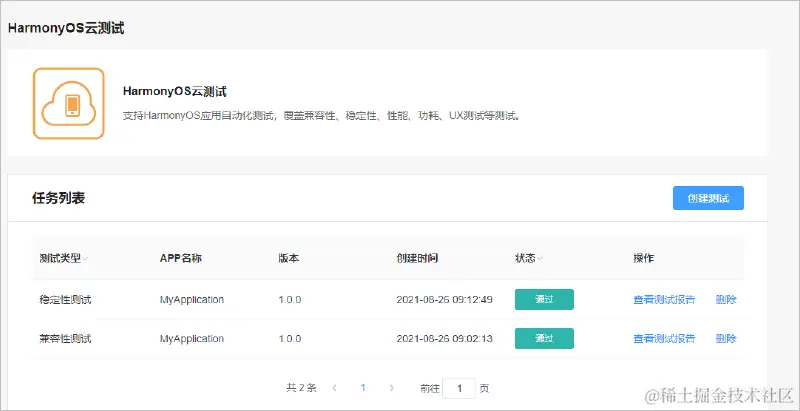Click the APP名称 column header
The height and width of the screenshot is (411, 800).
pos(181,258)
